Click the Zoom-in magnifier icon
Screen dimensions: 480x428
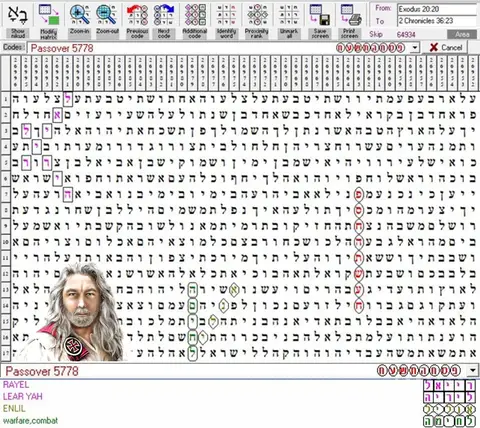point(80,14)
